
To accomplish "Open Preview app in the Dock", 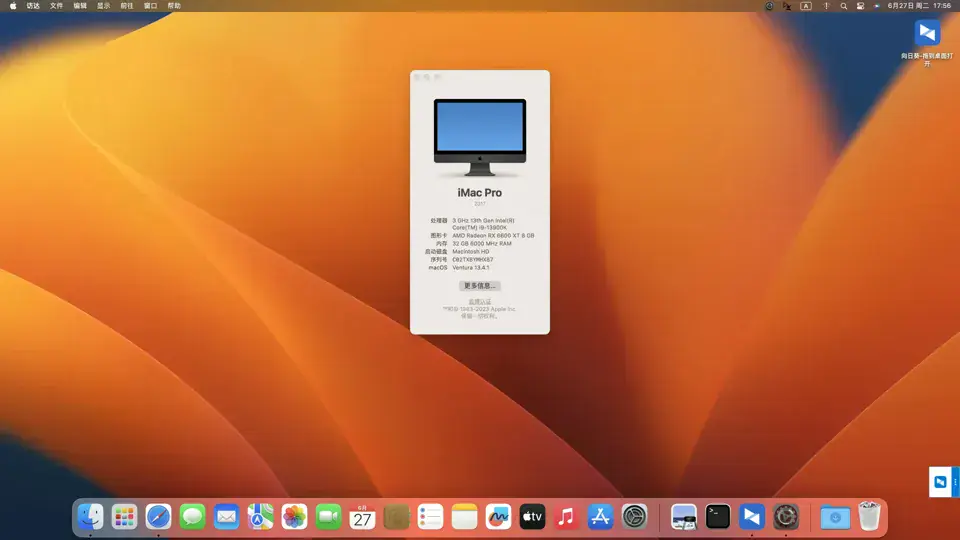I will coord(683,517).
